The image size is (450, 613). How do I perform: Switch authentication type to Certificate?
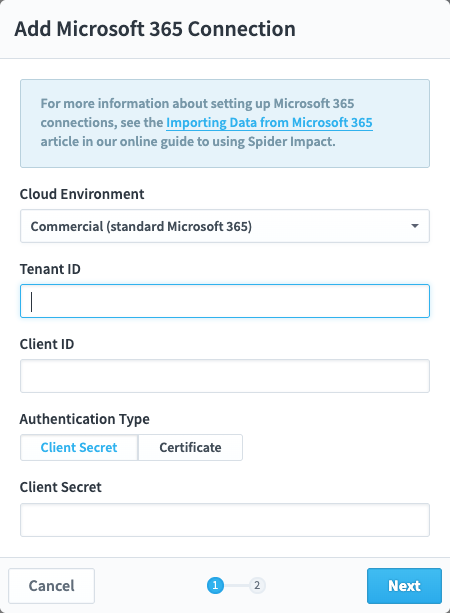[190, 447]
